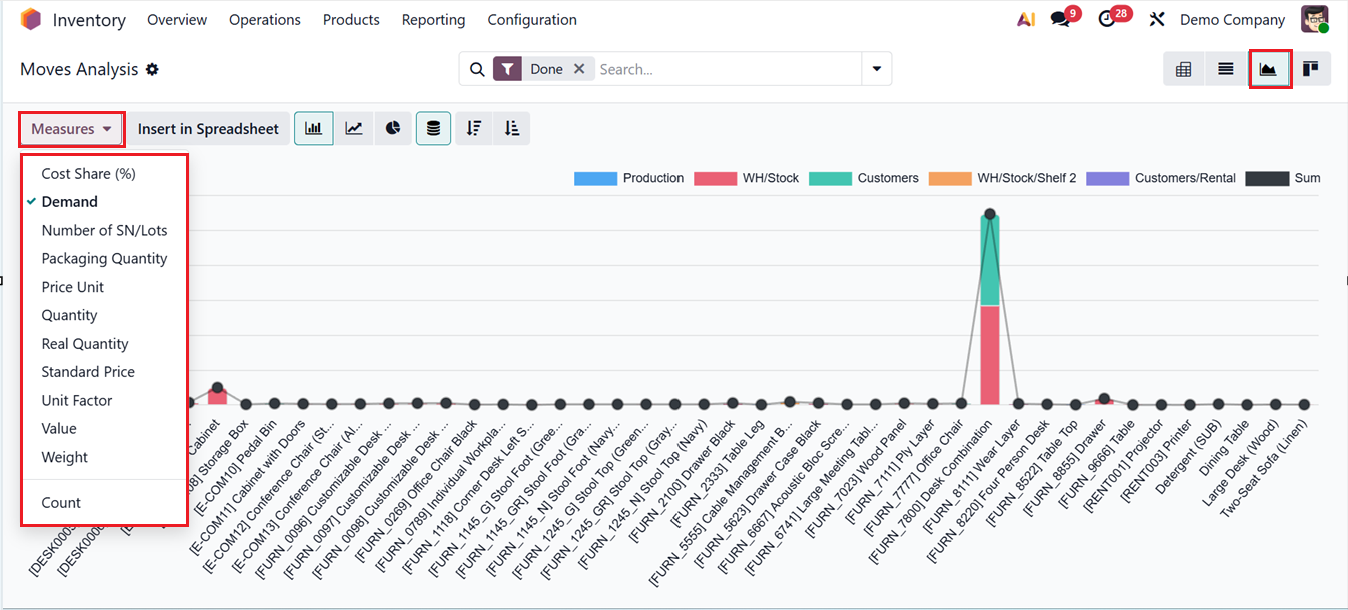Open the list view
This screenshot has height=610, width=1348.
pos(1224,68)
